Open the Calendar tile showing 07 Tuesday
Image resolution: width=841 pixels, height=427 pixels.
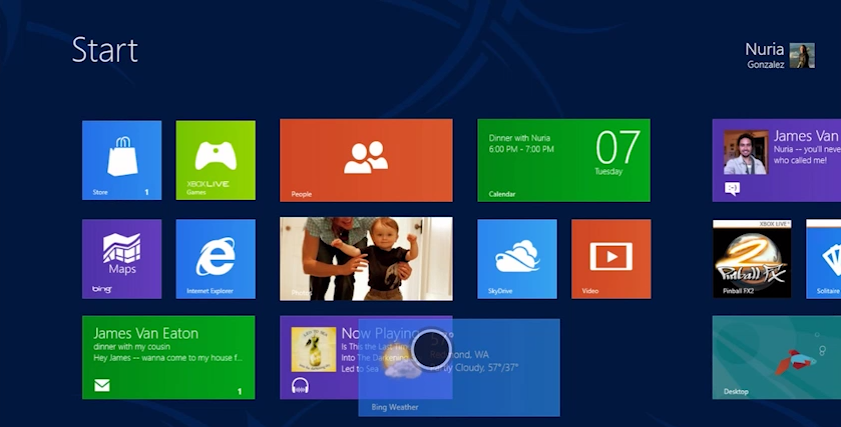point(564,160)
